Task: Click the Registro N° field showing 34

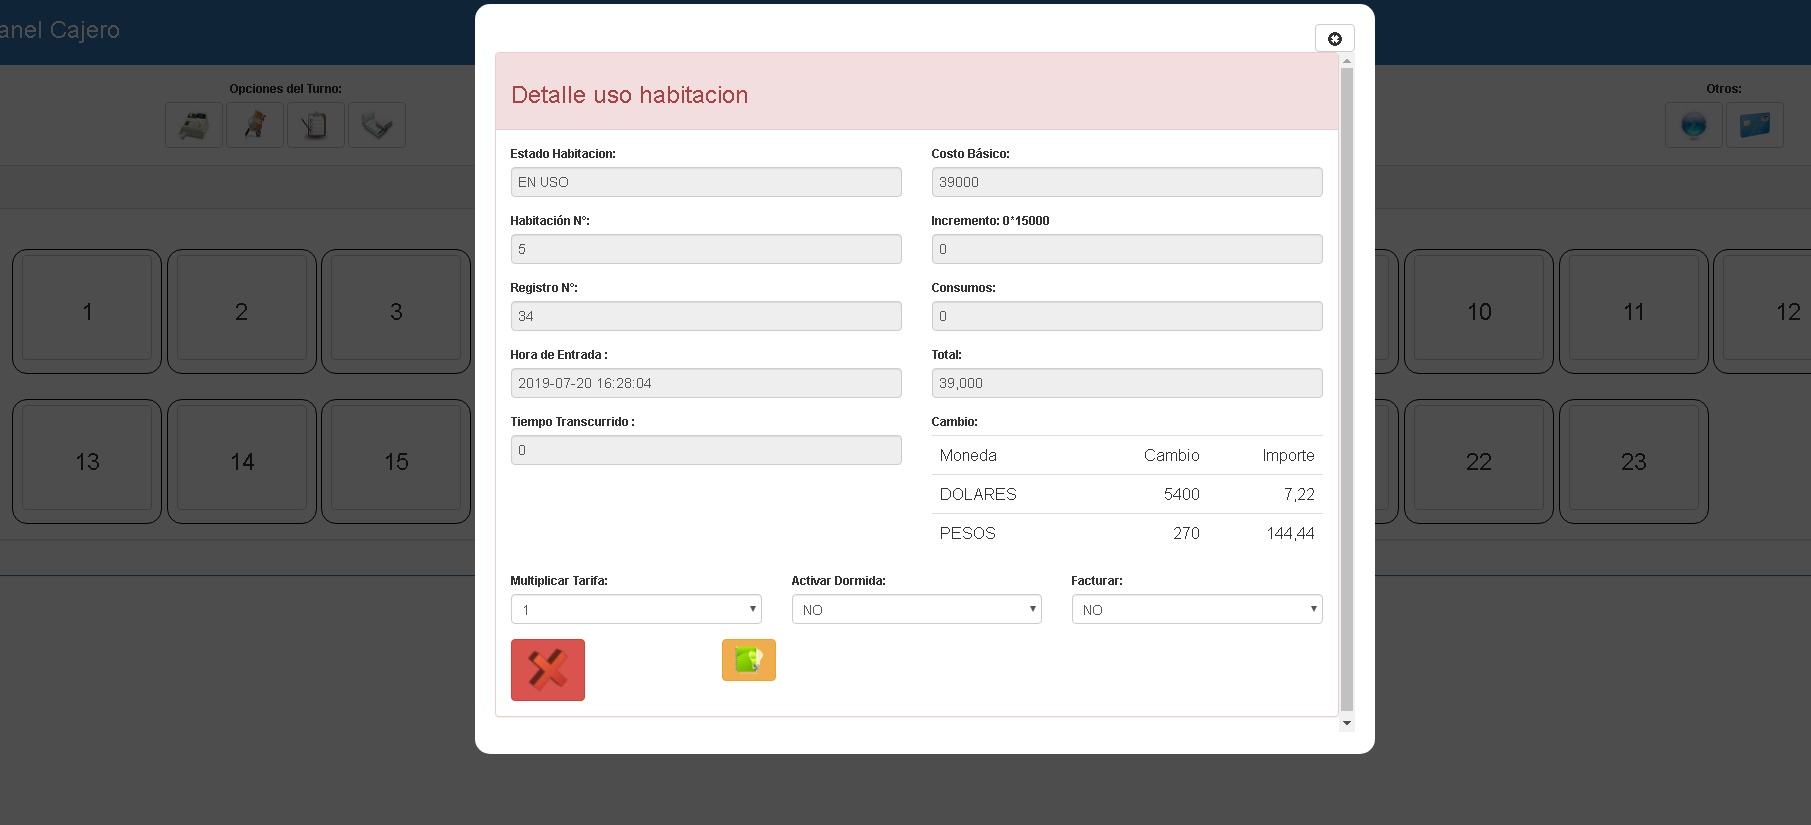Action: click(706, 316)
